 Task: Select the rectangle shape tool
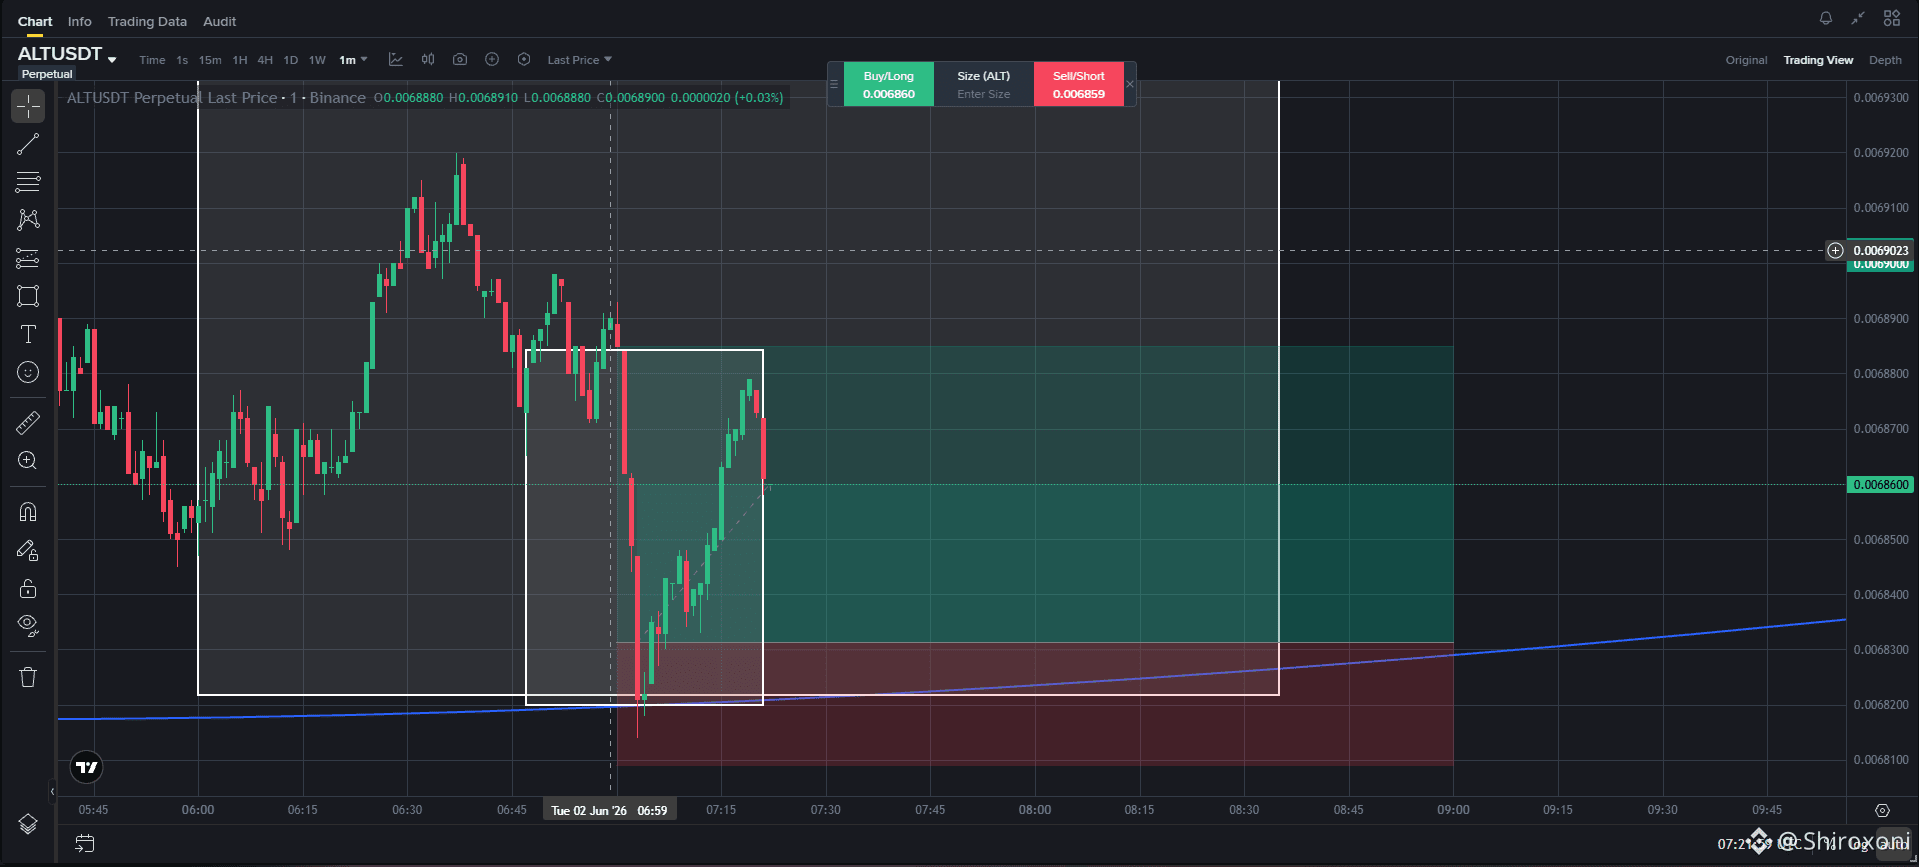point(28,296)
